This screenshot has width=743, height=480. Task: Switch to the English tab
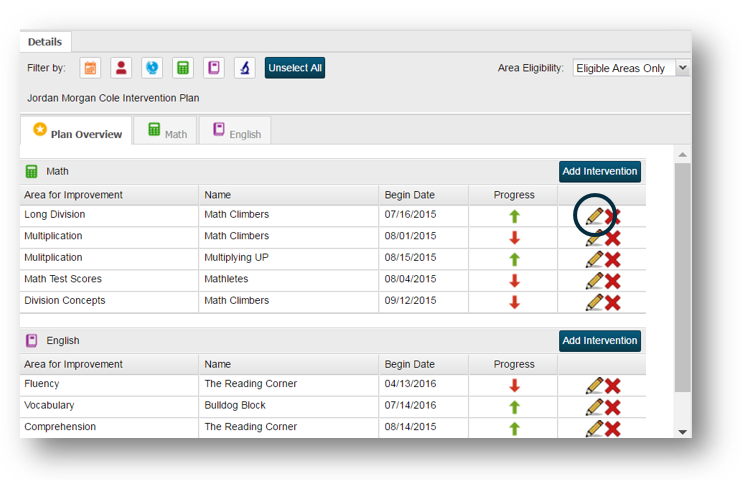point(236,133)
